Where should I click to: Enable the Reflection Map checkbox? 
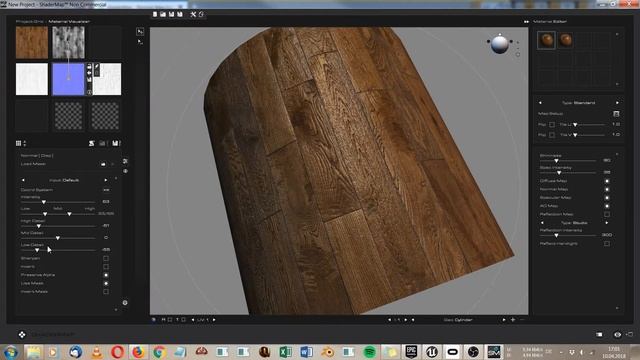[x=607, y=214]
